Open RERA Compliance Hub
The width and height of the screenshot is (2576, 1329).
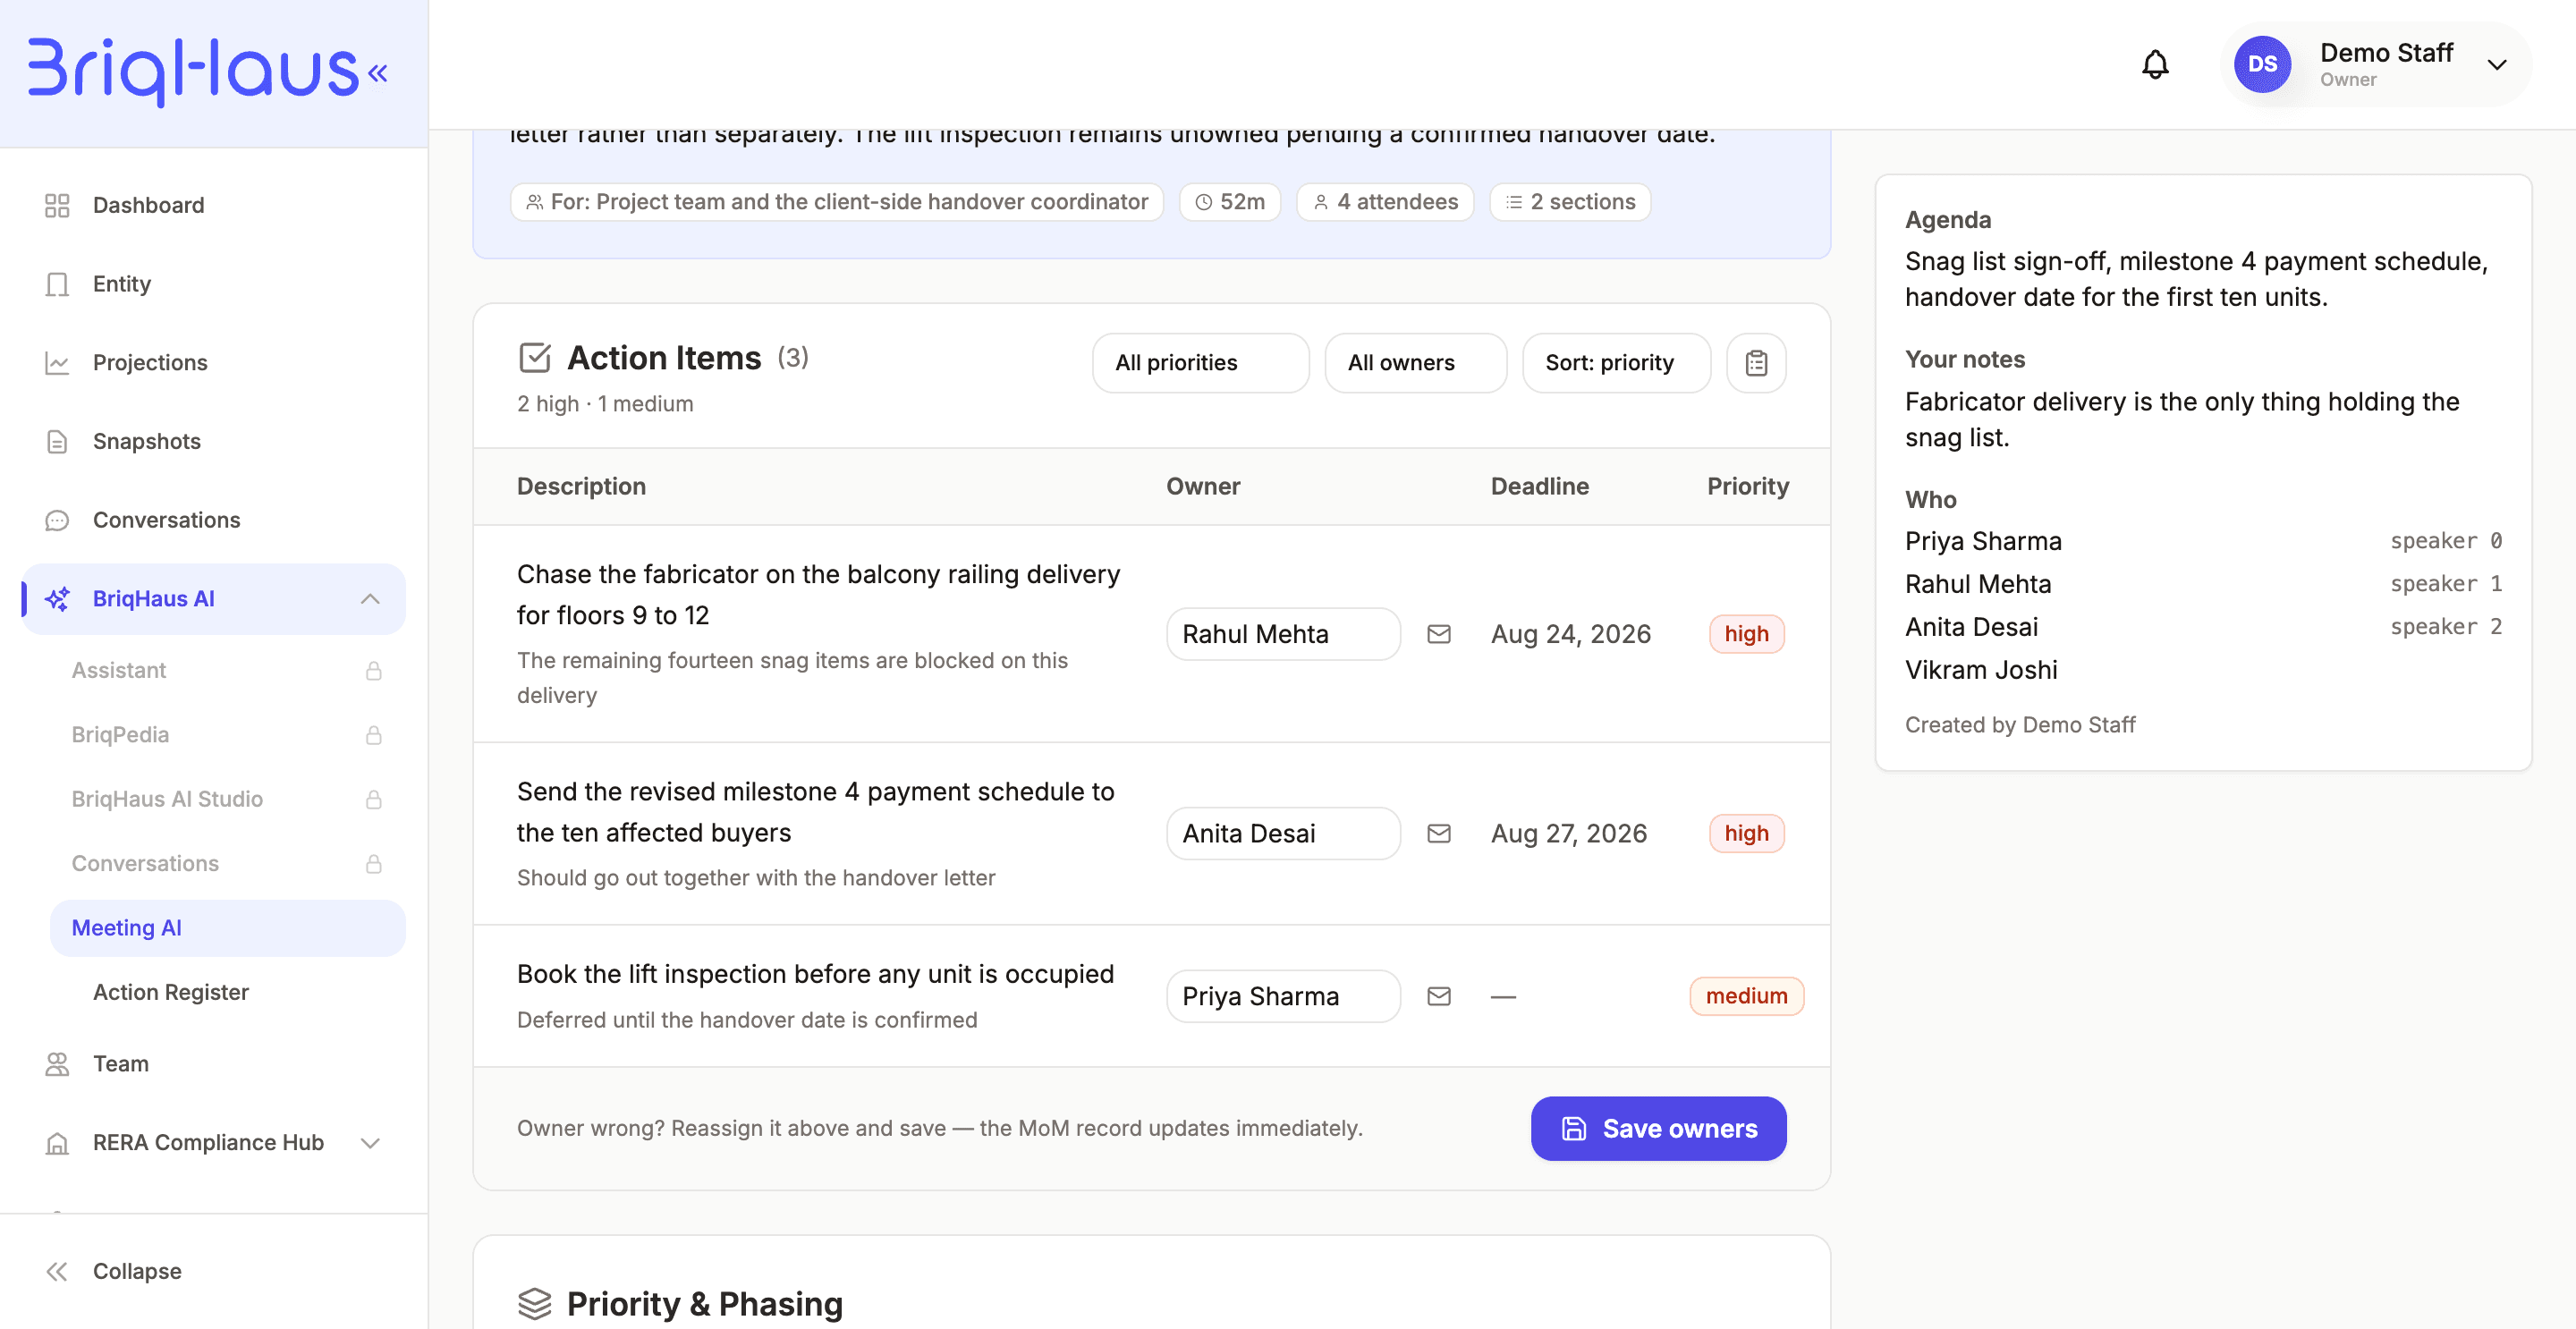tap(213, 1142)
